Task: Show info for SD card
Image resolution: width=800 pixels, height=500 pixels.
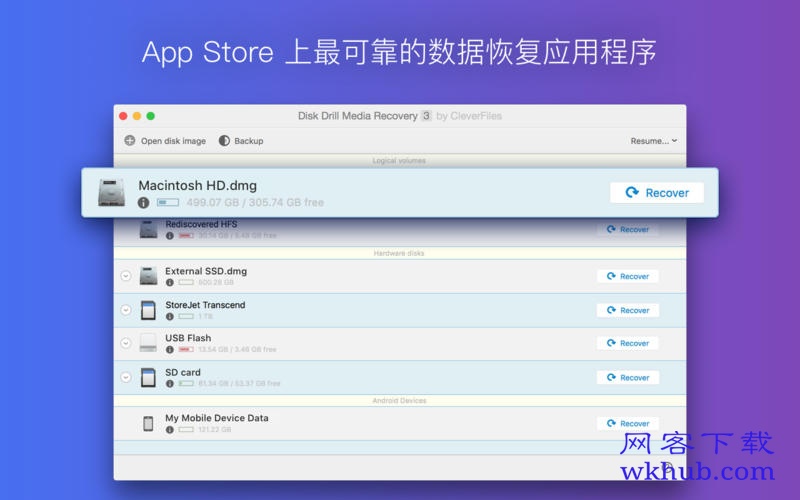Action: click(x=169, y=384)
